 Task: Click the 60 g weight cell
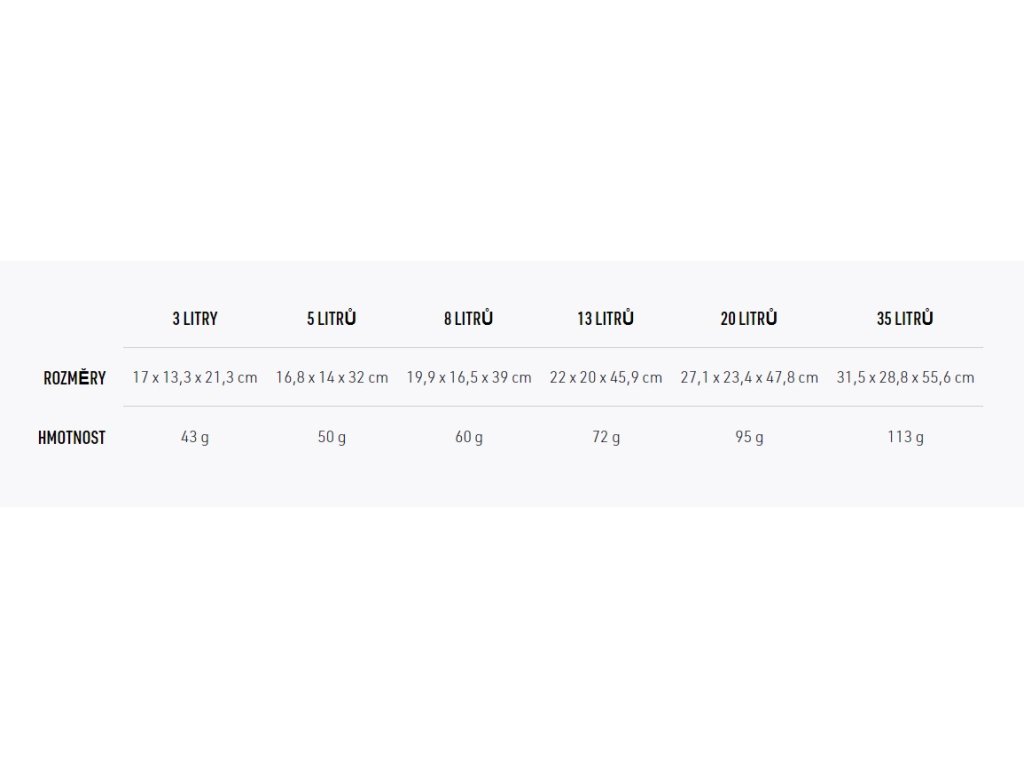468,437
